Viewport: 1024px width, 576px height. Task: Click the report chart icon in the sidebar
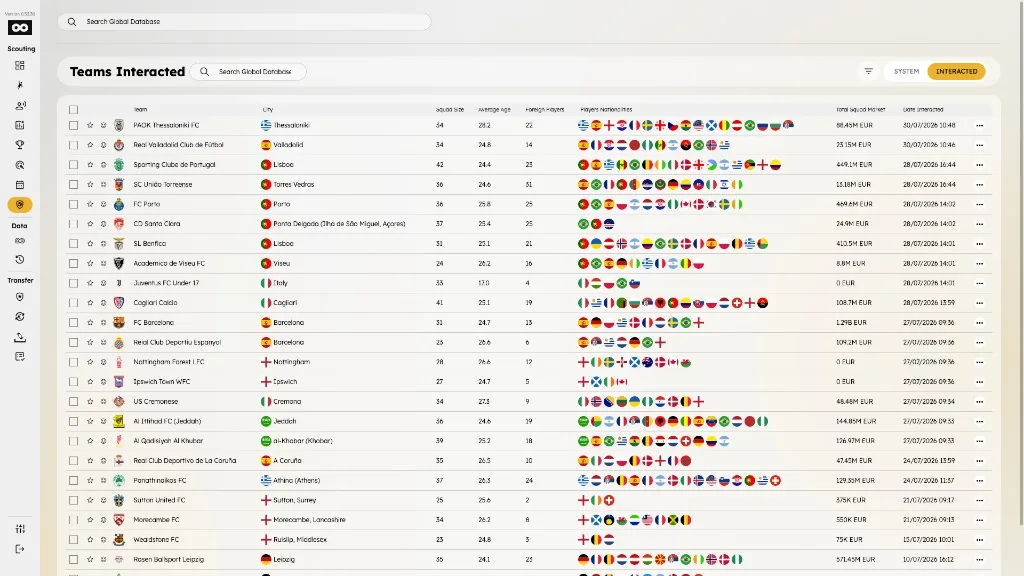tap(20, 125)
